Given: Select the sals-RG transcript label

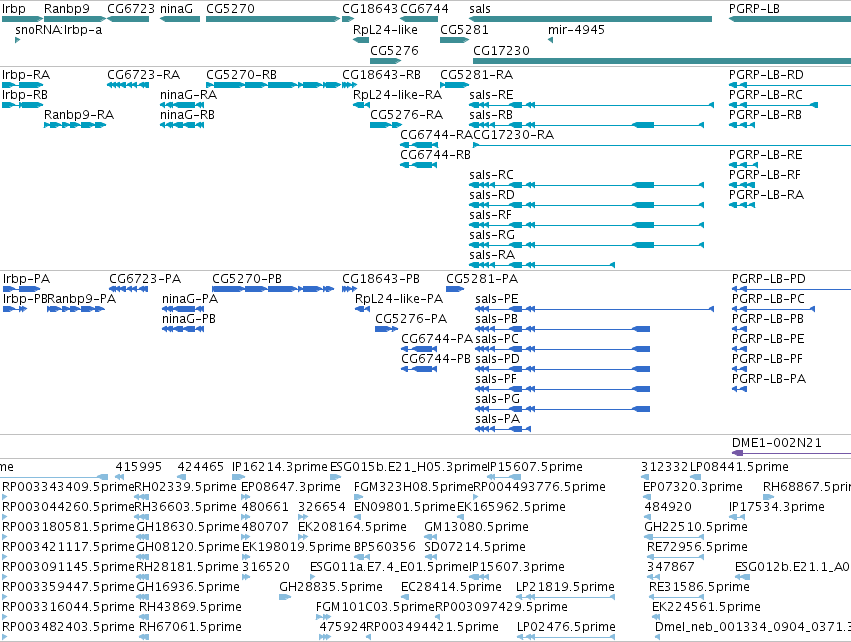Looking at the screenshot, I should click(x=492, y=235).
